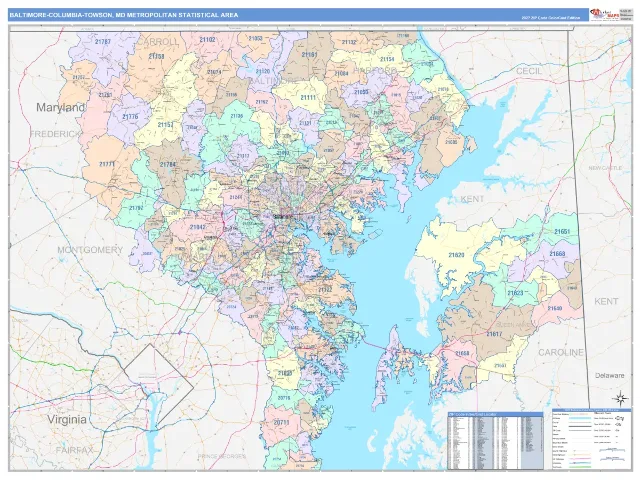
Task: Click ZIP code label 21084
Action: pos(341,73)
